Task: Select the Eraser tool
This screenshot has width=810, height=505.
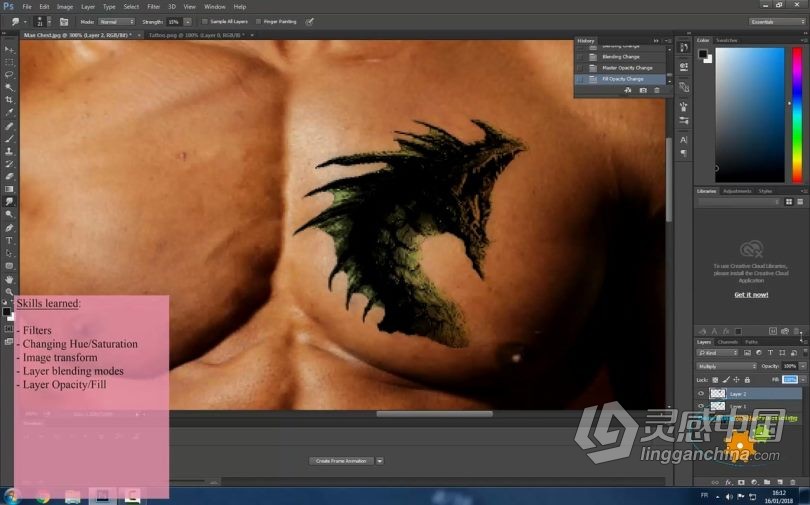Action: (x=9, y=176)
